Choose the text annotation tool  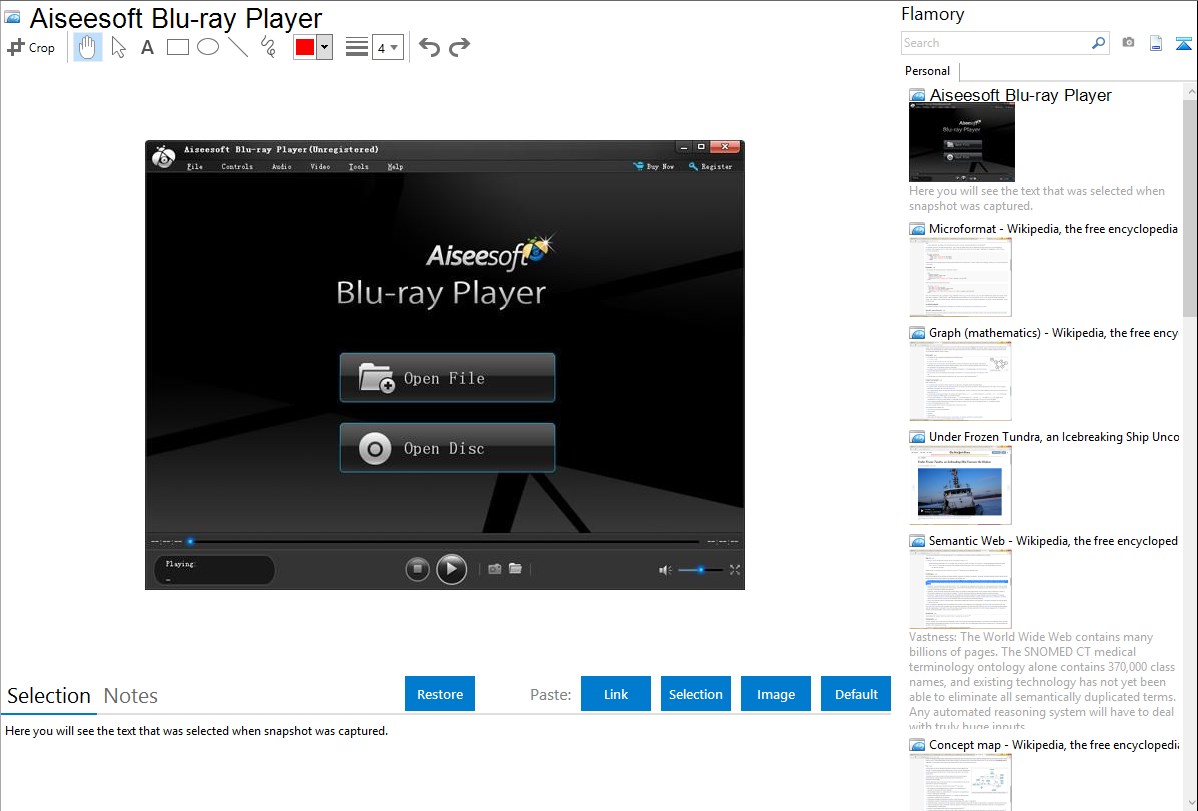tap(147, 47)
